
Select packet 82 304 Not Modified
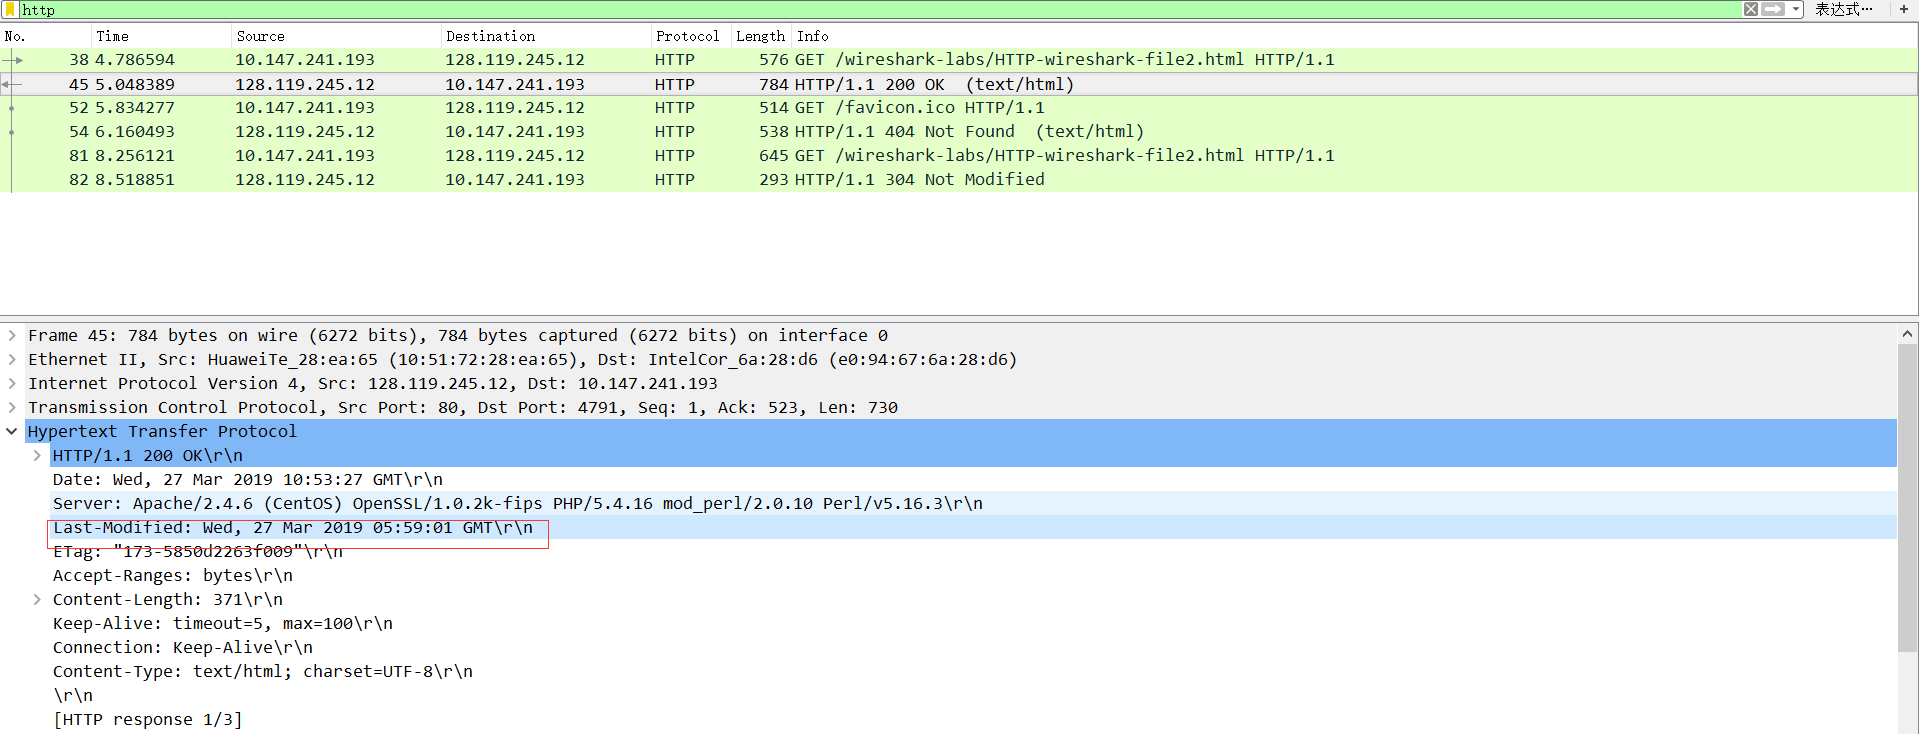pyautogui.click(x=959, y=180)
